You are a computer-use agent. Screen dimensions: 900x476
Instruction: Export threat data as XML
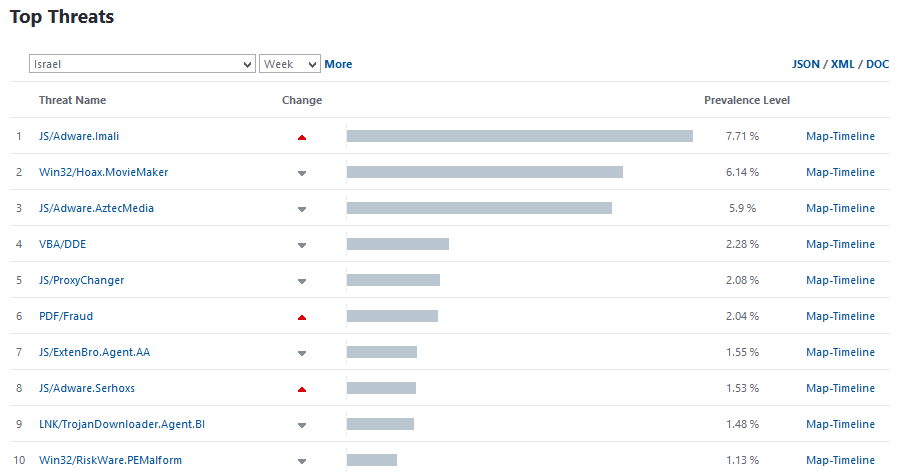(843, 64)
